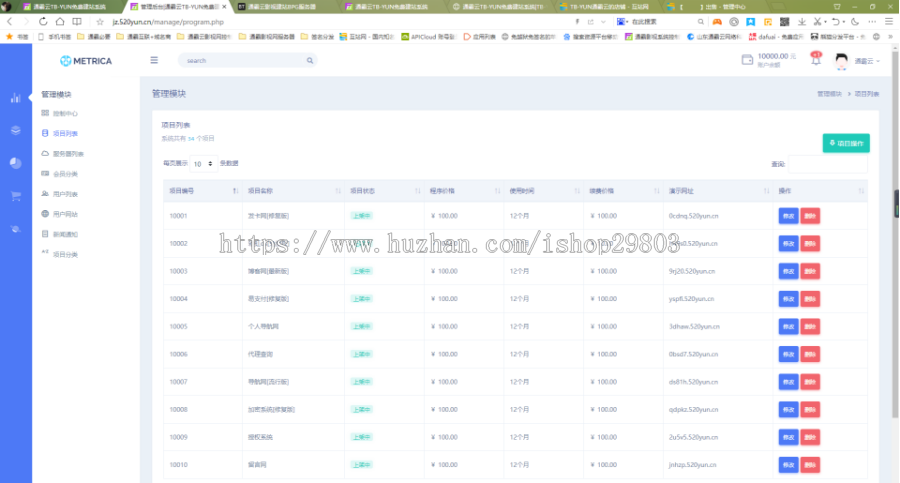
Task: Open 项目分类 in the sidebar
Action: tap(60, 254)
